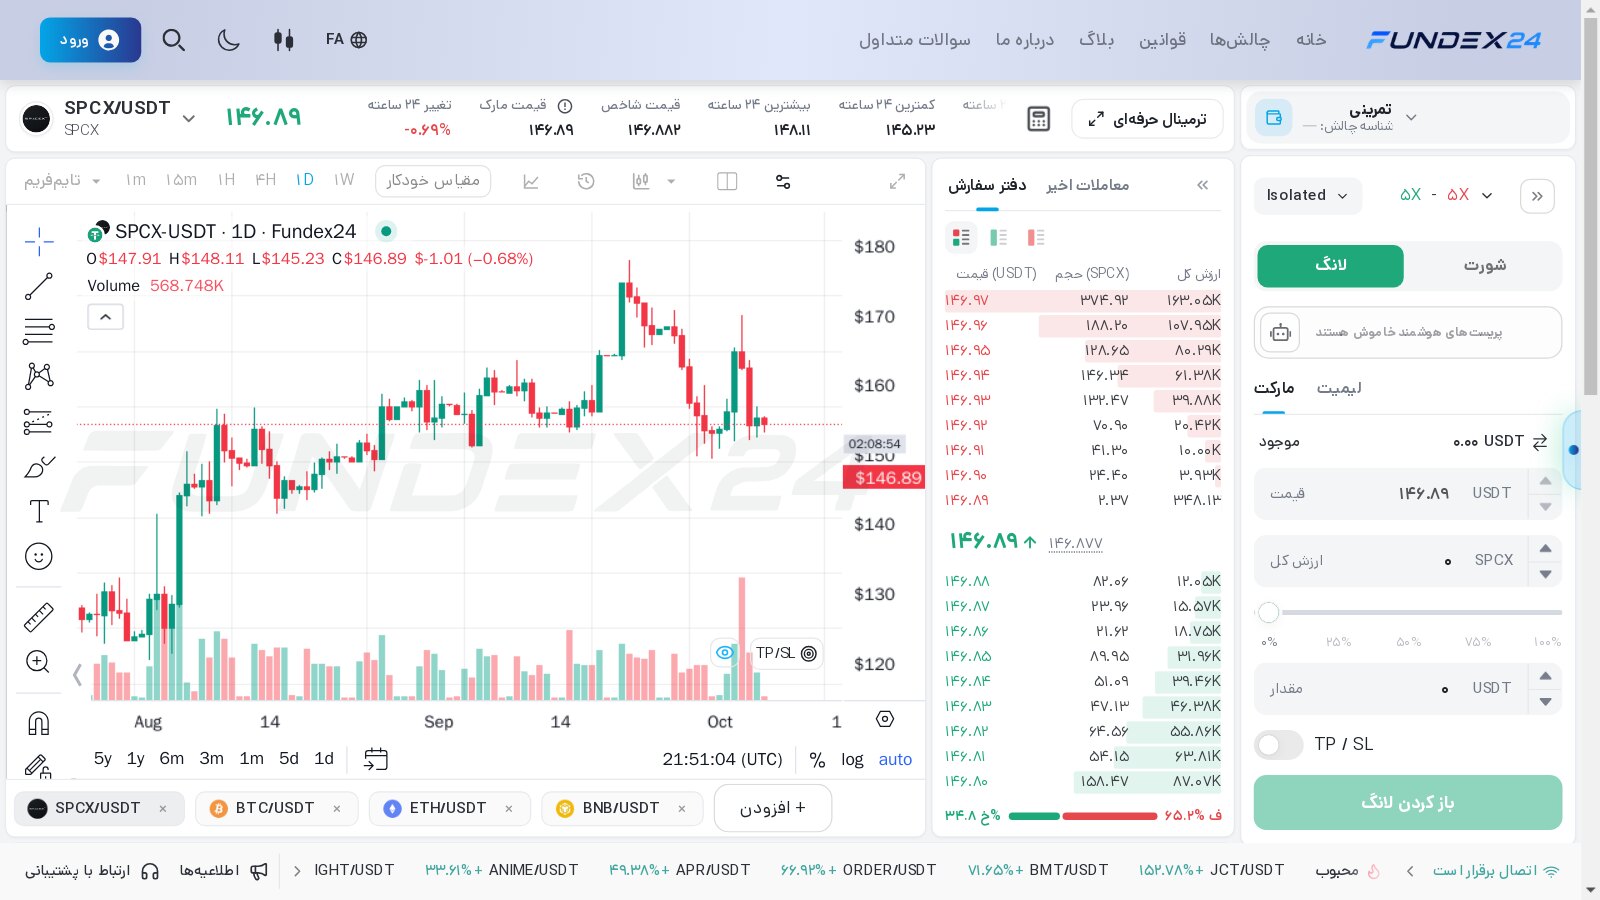The height and width of the screenshot is (900, 1600).
Task: Select the crosshair cursor tool
Action: point(39,241)
